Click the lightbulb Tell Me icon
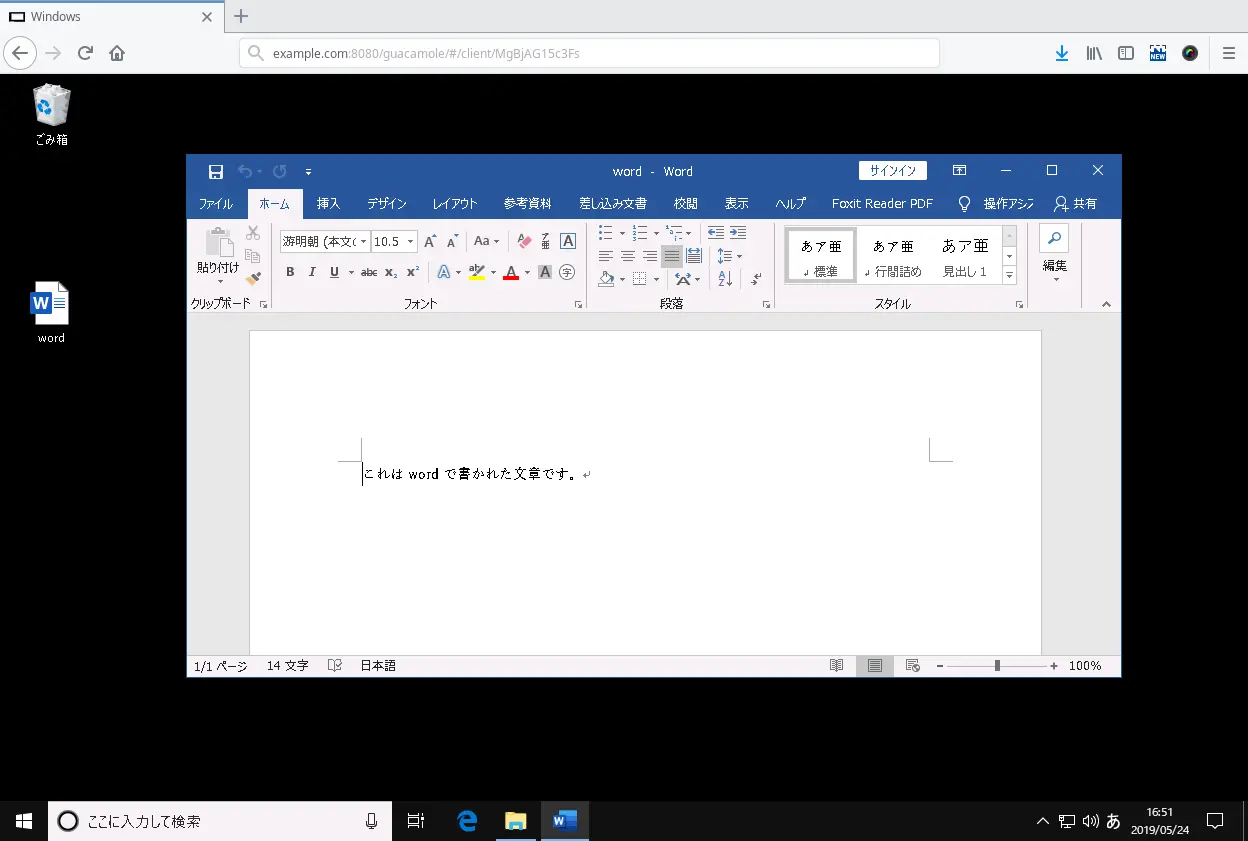 pyautogui.click(x=964, y=203)
